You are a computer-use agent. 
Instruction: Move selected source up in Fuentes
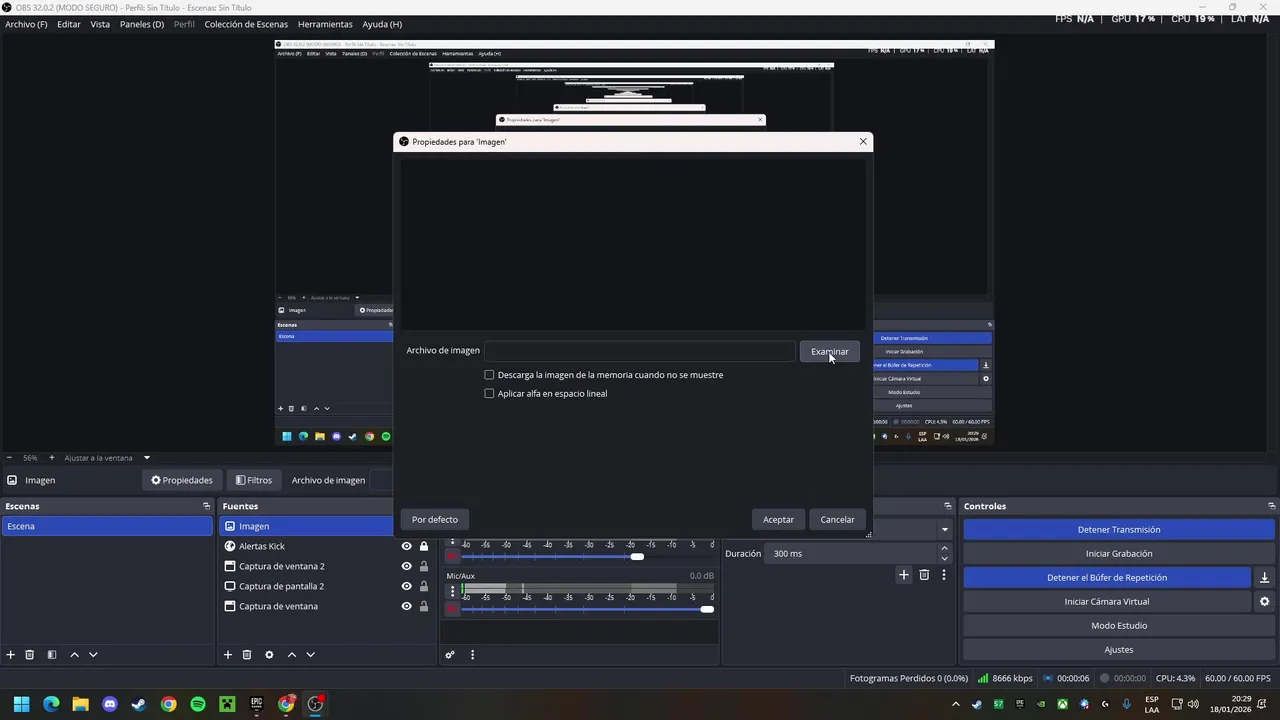[x=292, y=655]
